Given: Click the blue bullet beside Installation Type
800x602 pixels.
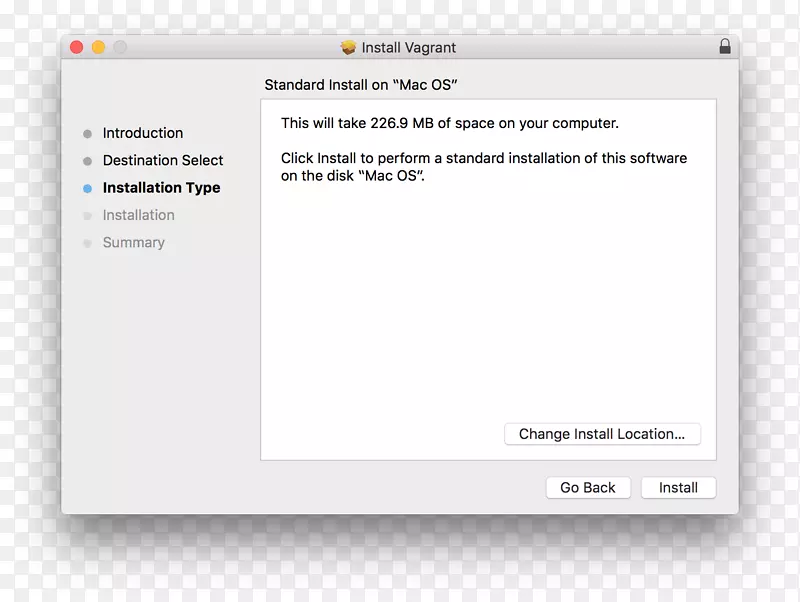Looking at the screenshot, I should click(x=90, y=187).
